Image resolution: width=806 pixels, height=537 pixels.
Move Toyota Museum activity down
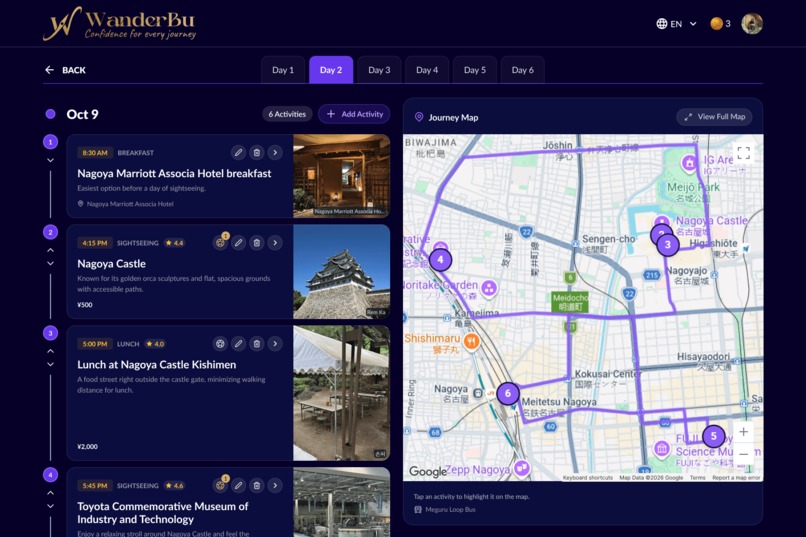(x=50, y=506)
